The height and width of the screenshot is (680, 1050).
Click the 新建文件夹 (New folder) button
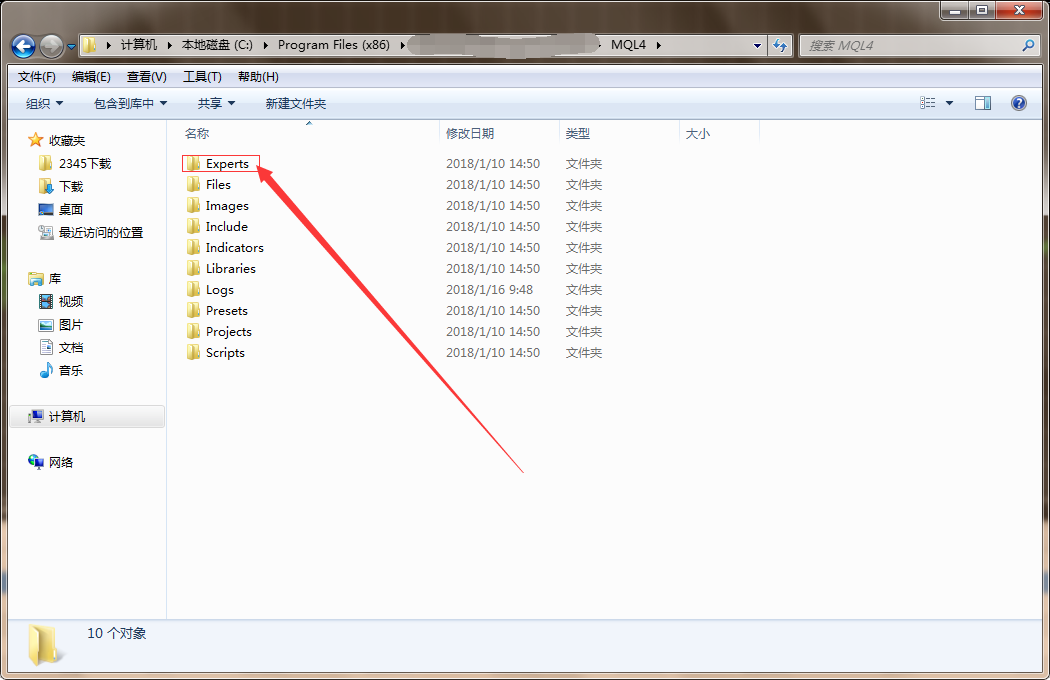[x=295, y=104]
